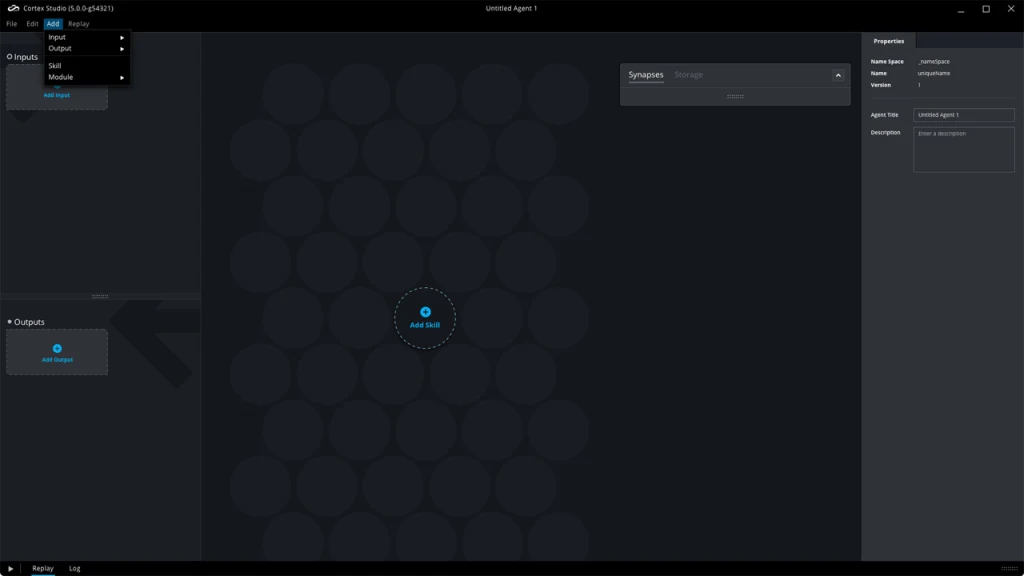Click the Add Output plus icon
Viewport: 1024px width, 576px height.
click(x=57, y=348)
